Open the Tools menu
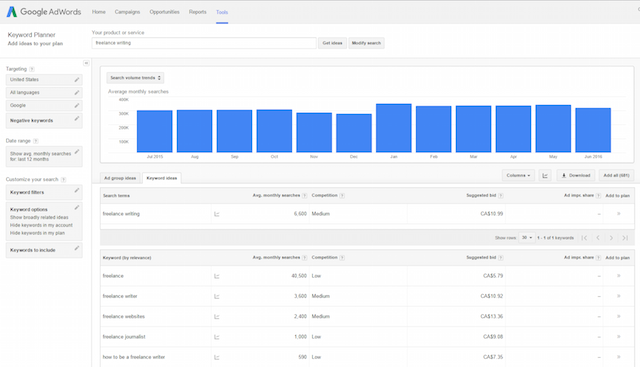This screenshot has height=367, width=640. [x=222, y=12]
